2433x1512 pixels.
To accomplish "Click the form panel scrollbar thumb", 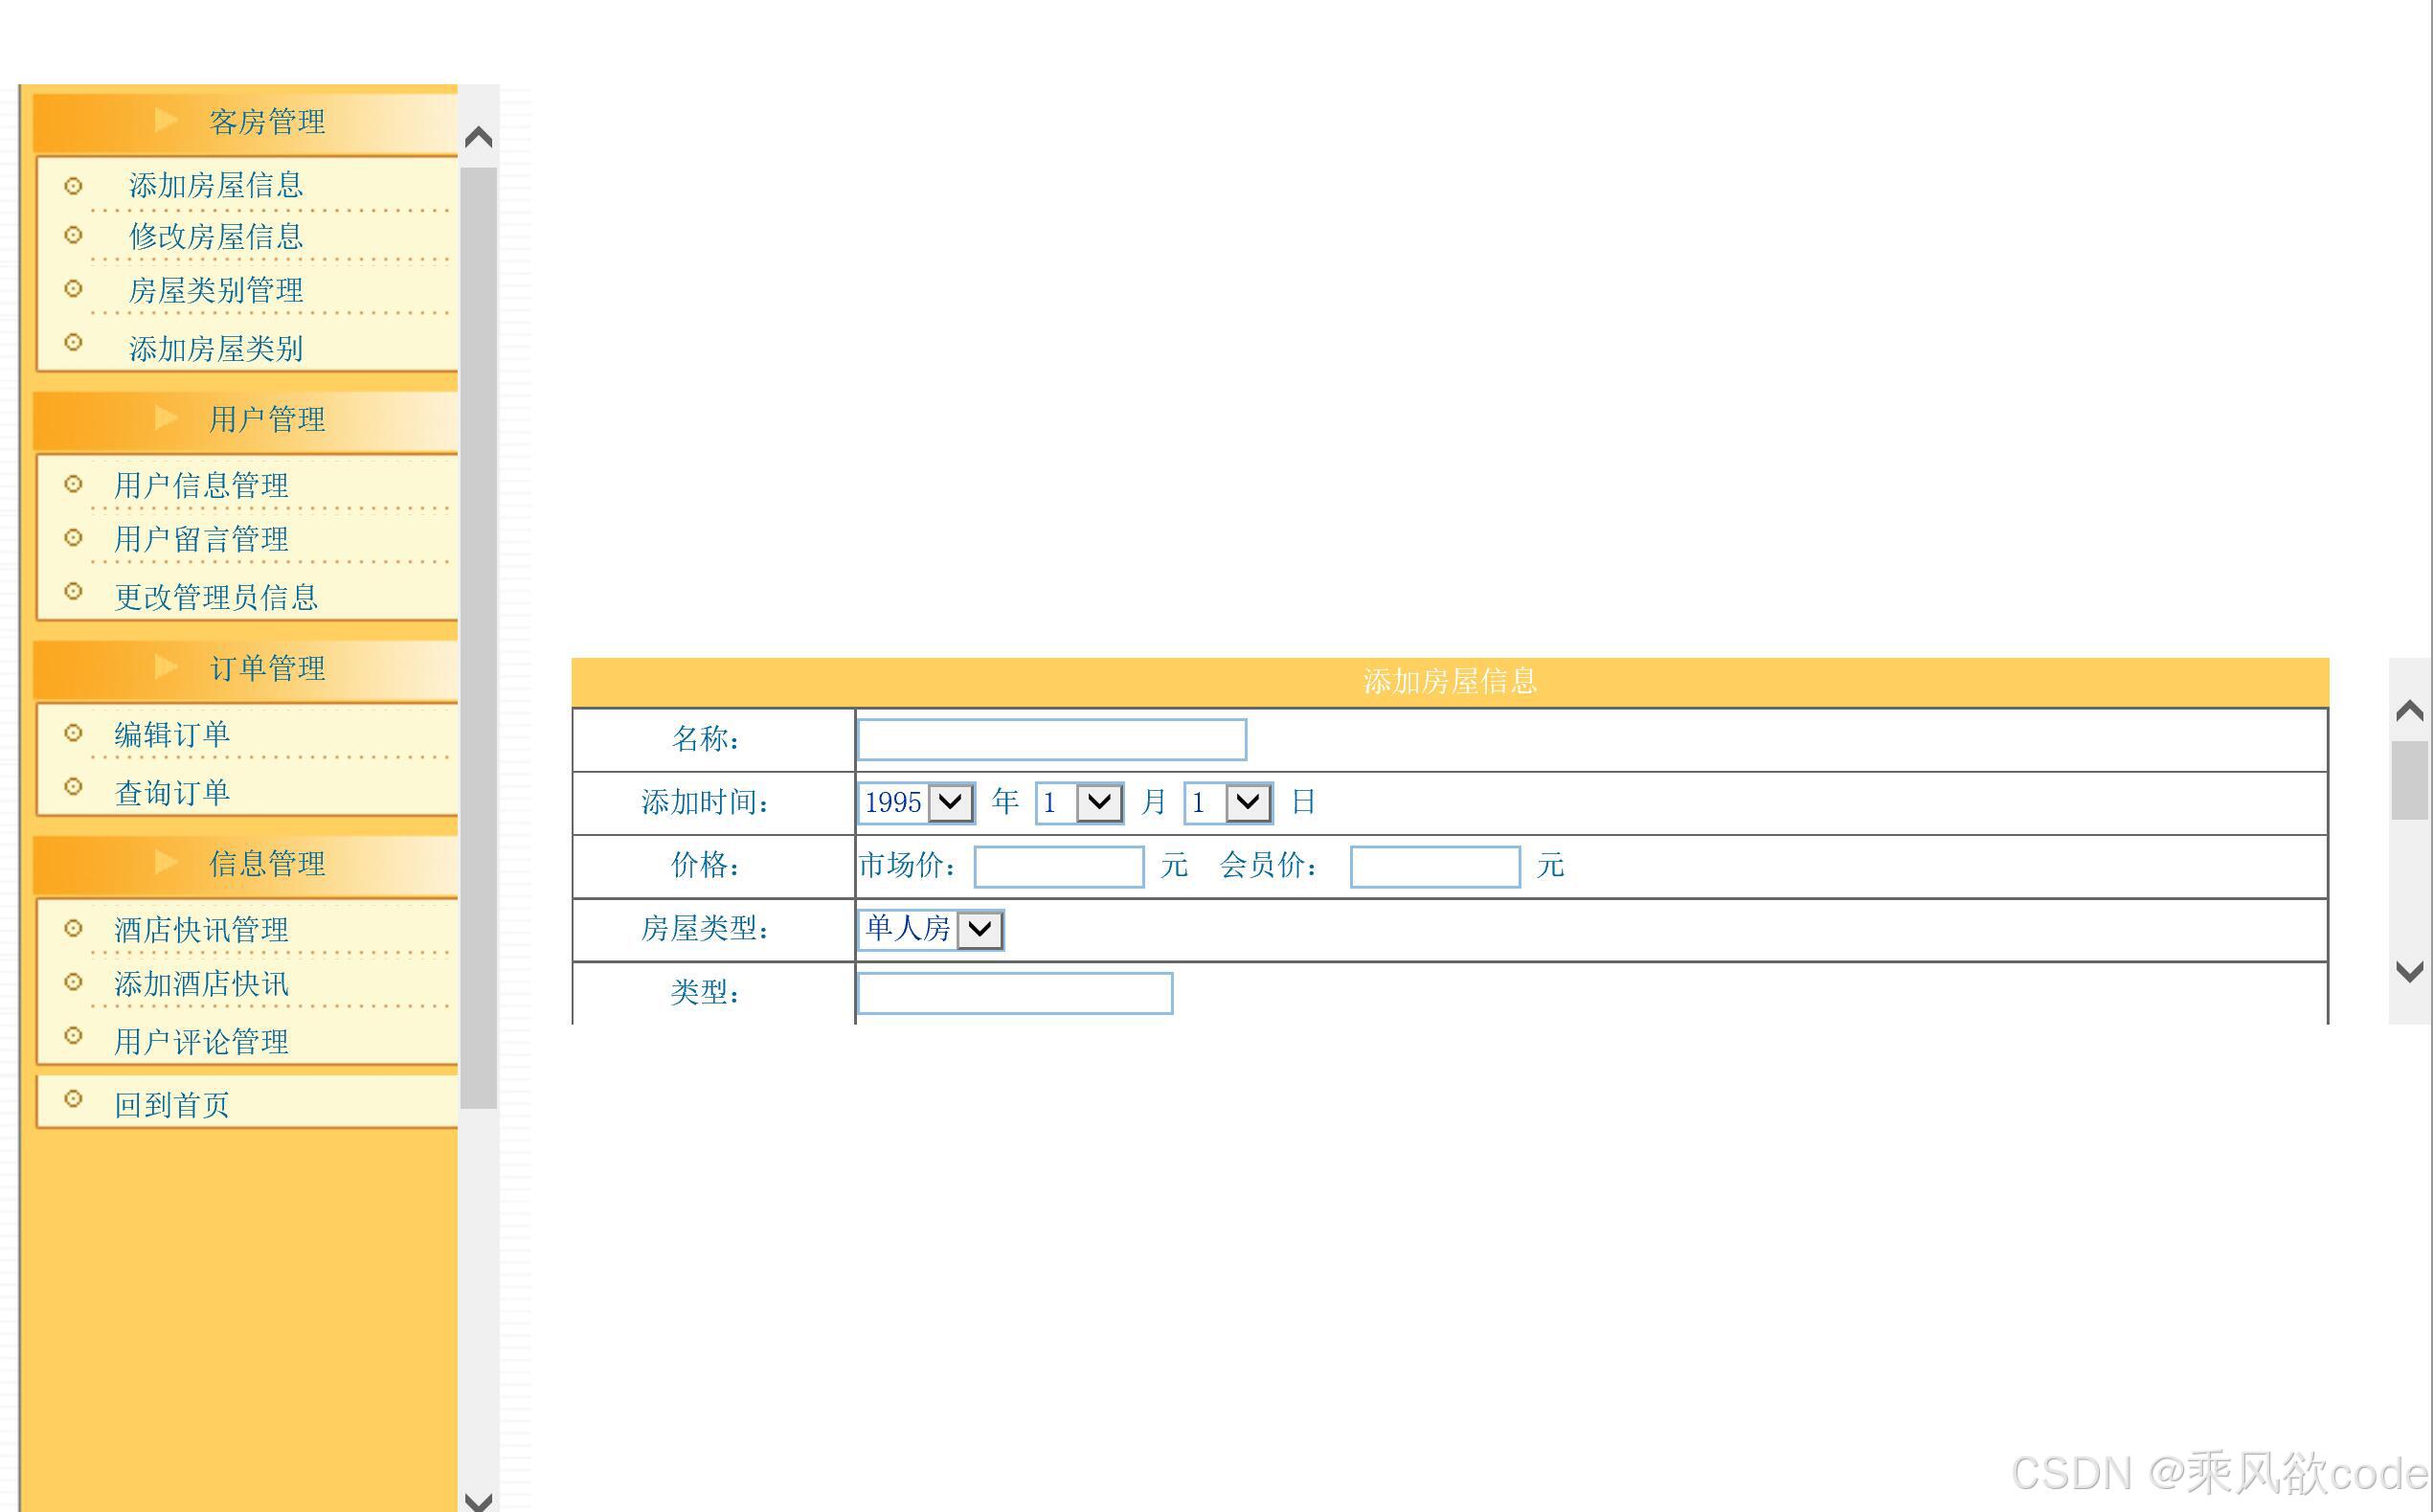I will pos(2409,780).
